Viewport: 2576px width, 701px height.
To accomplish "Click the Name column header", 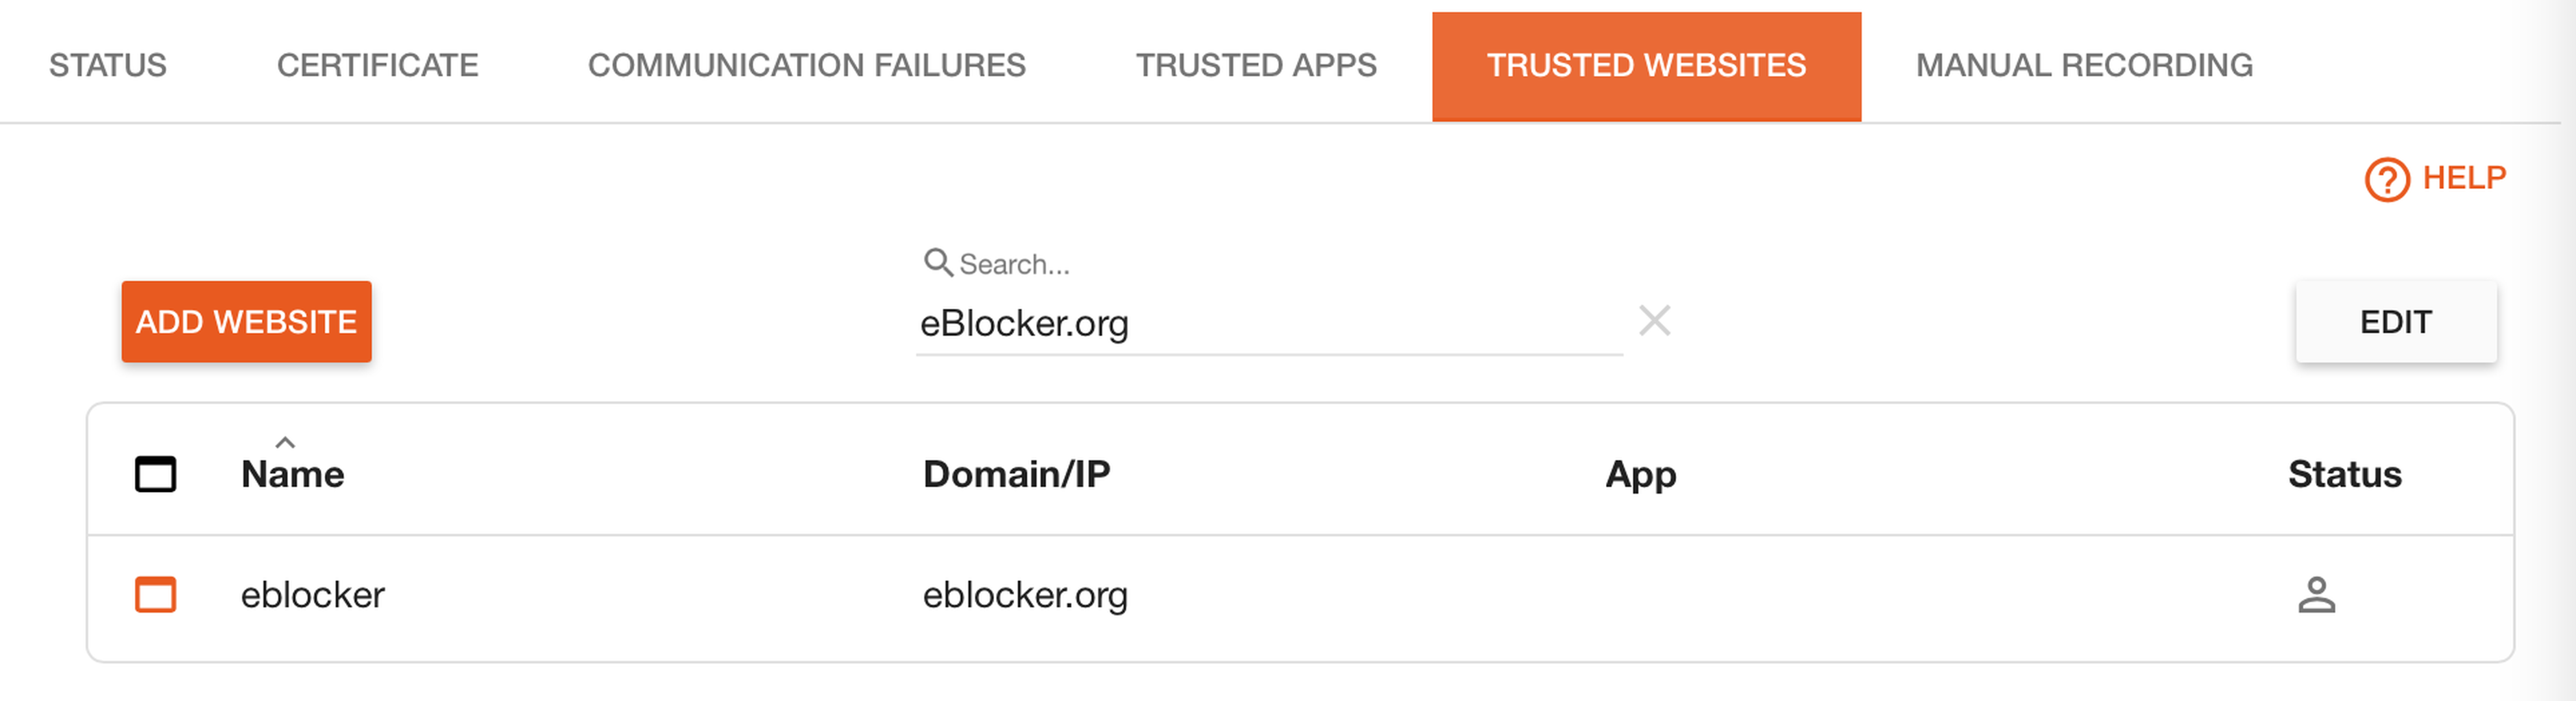I will 292,474.
